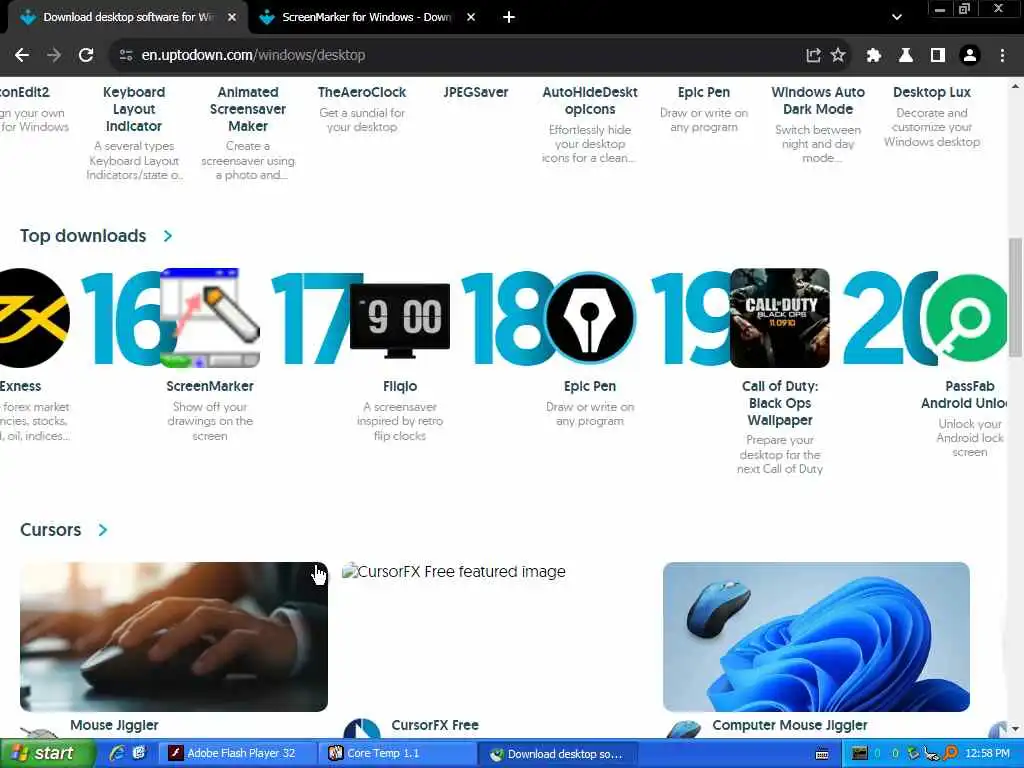Open a new browser tab
The width and height of the screenshot is (1024, 768).
[x=509, y=18]
